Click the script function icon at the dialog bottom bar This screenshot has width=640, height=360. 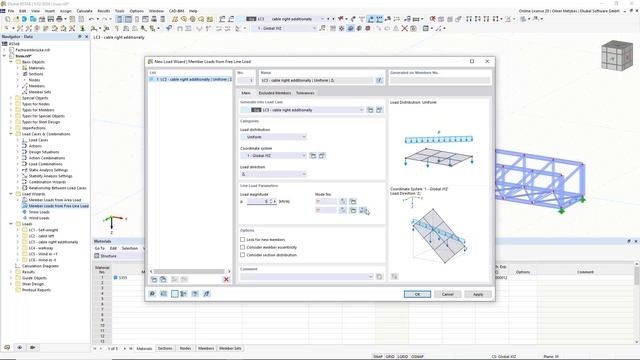pos(207,294)
